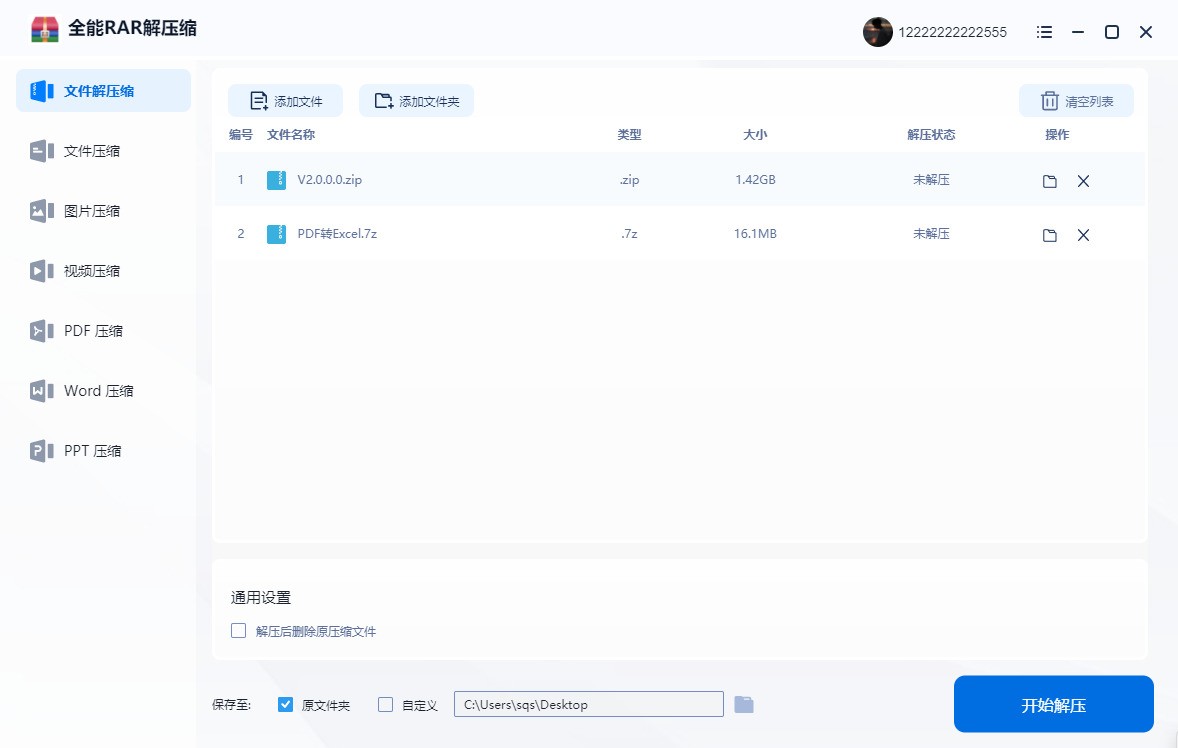The width and height of the screenshot is (1178, 748).
Task: Click the save path input field
Action: [588, 705]
